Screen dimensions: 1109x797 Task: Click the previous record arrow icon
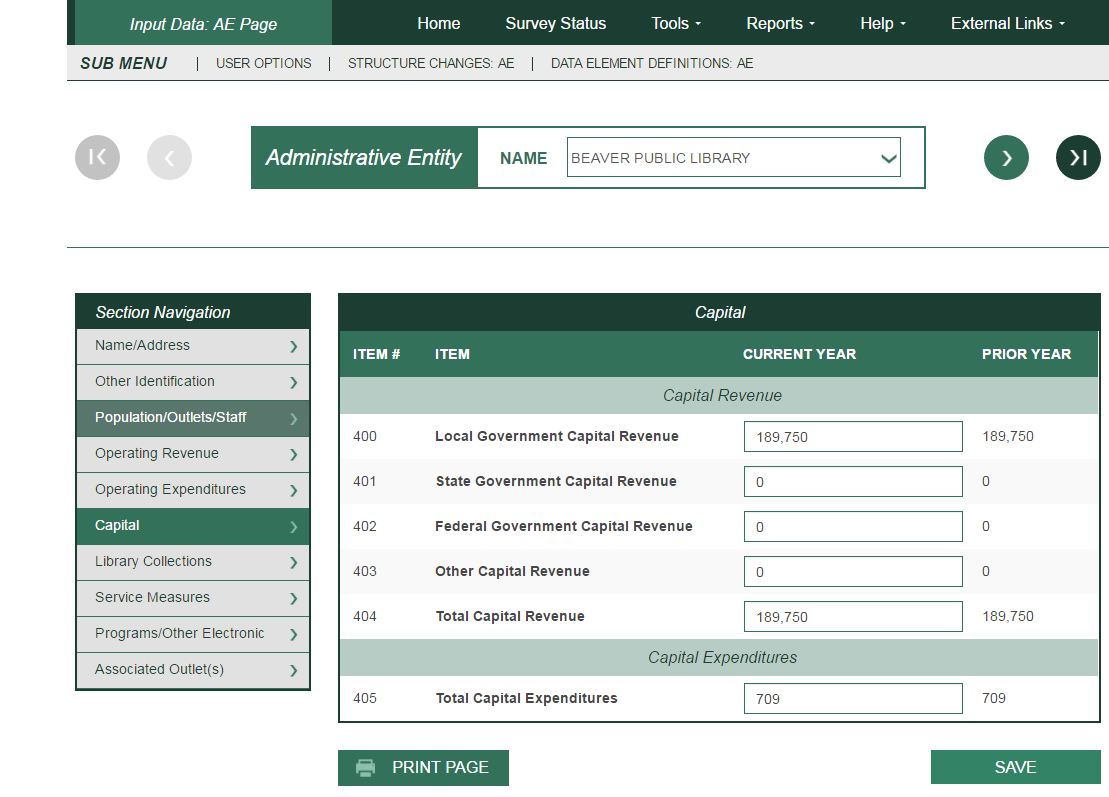pyautogui.click(x=169, y=157)
